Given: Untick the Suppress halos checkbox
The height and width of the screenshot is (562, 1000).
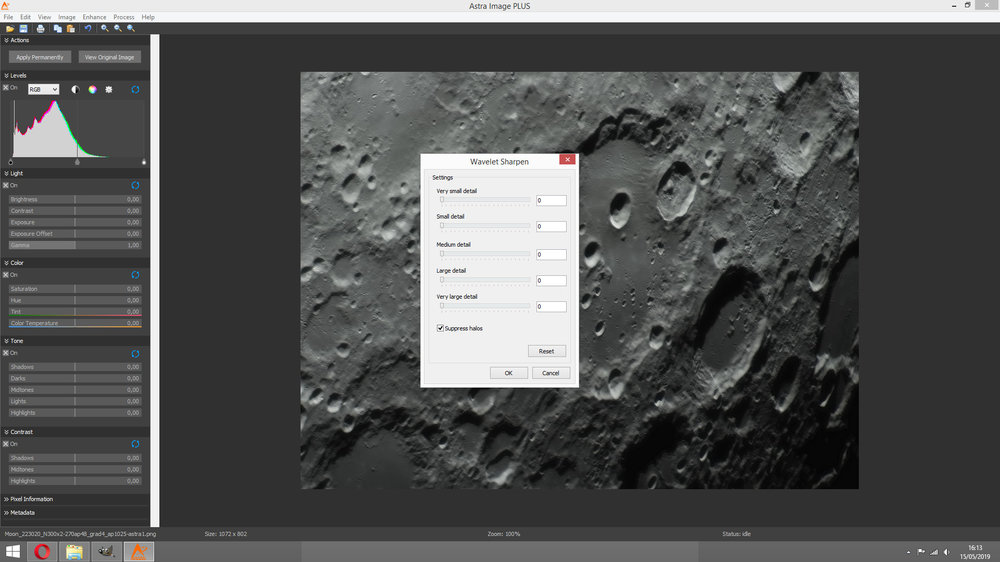Looking at the screenshot, I should pyautogui.click(x=440, y=328).
